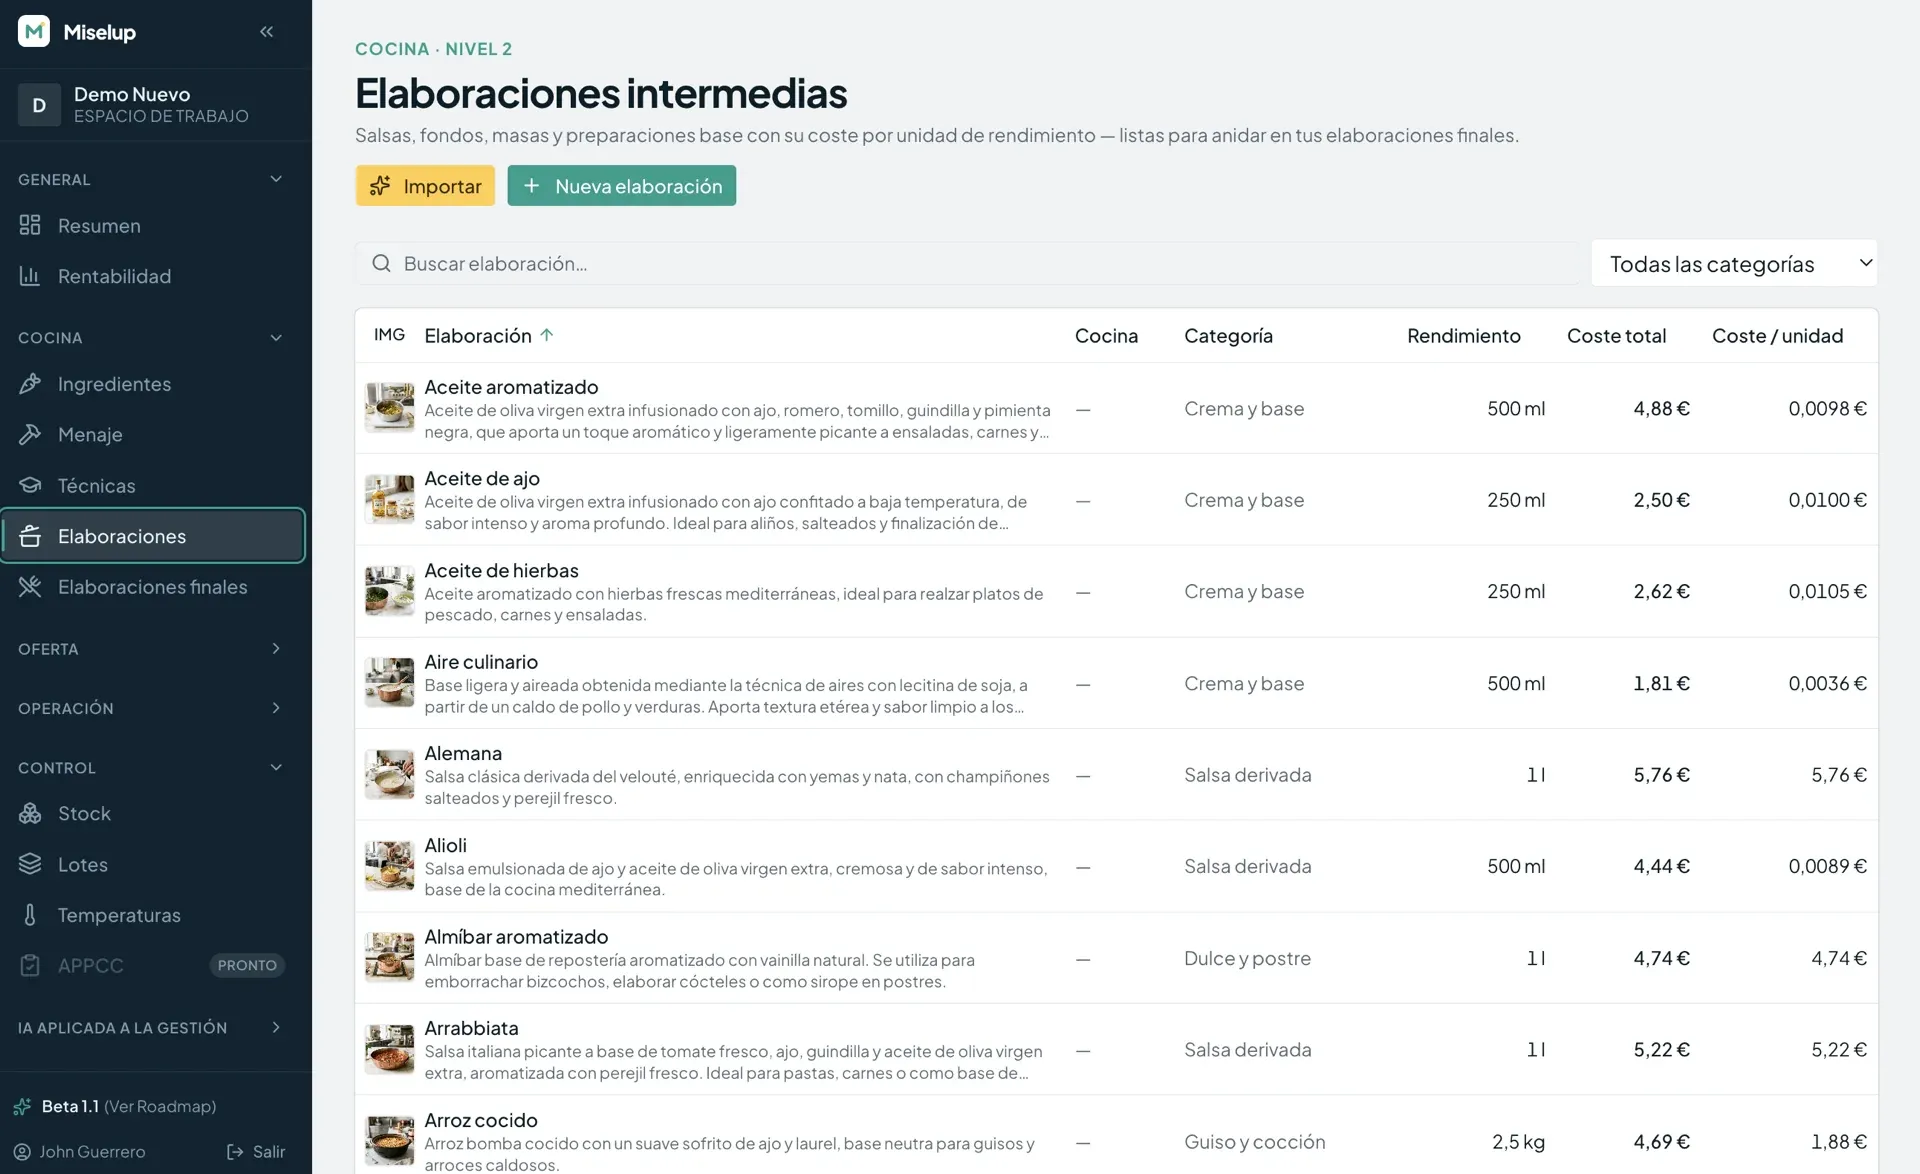Click Salir to log out
Viewport: 1920px width, 1174px height.
(x=256, y=1152)
